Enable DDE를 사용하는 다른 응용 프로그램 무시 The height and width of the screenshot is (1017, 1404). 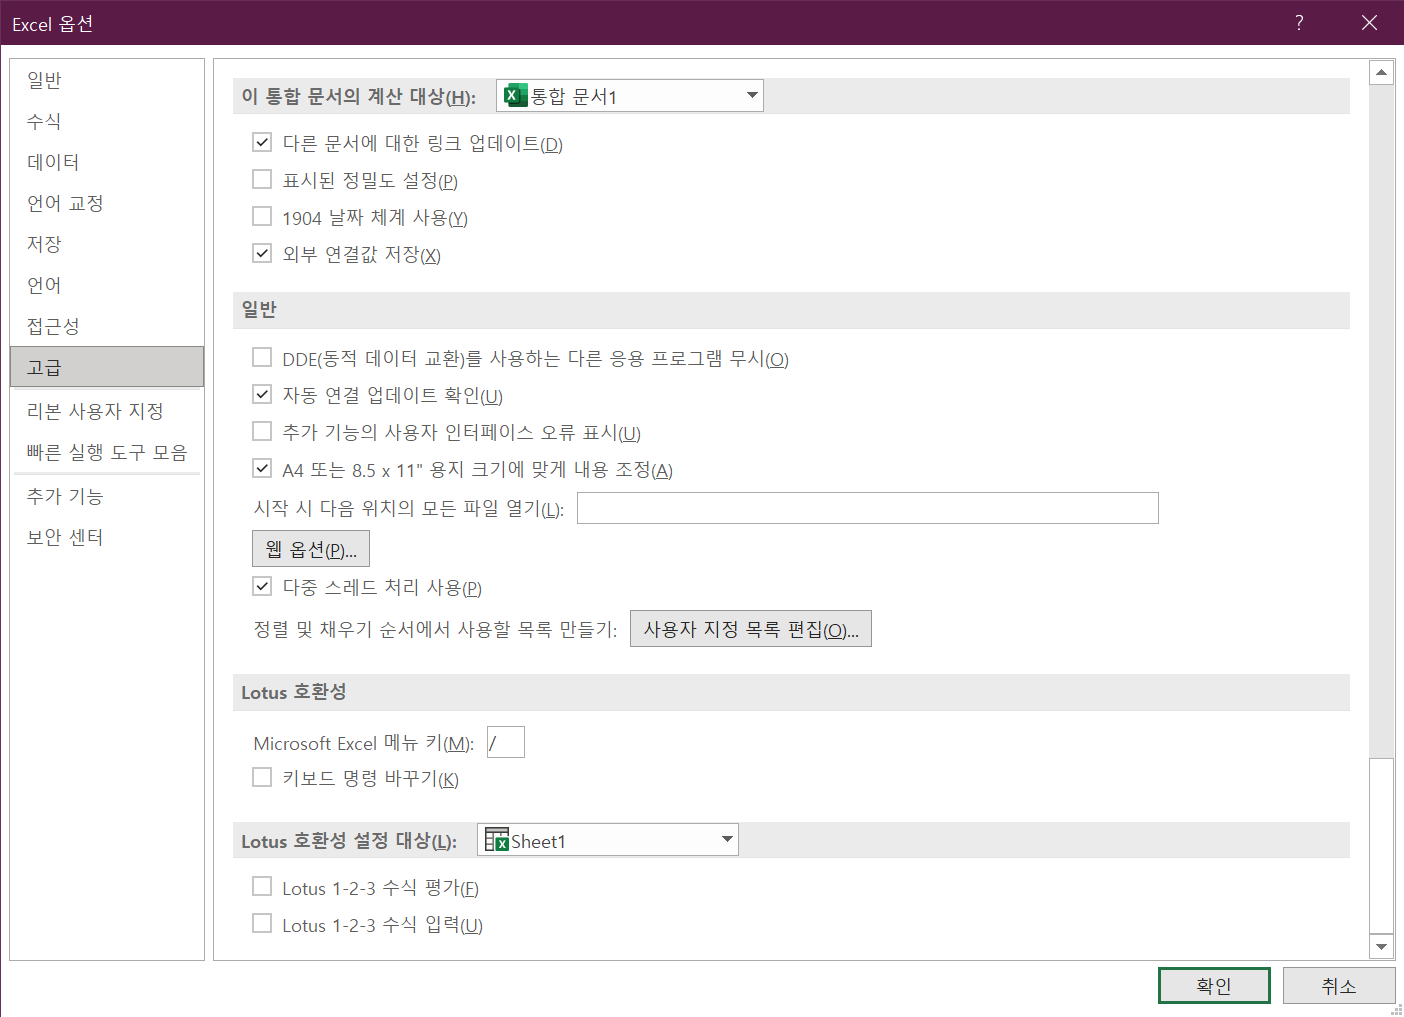coord(262,358)
